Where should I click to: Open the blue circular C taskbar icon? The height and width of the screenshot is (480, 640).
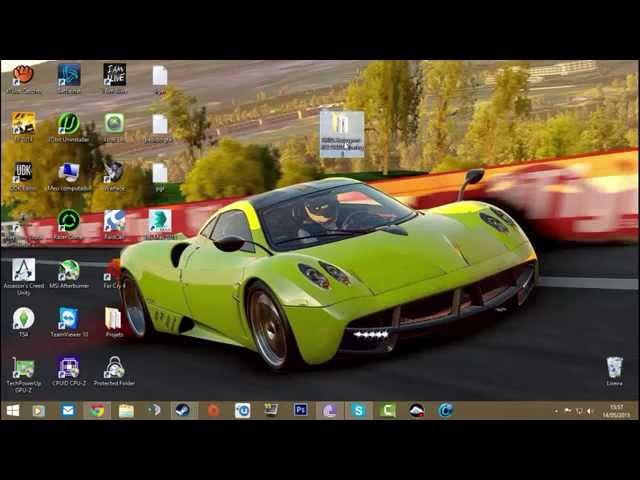(x=445, y=410)
